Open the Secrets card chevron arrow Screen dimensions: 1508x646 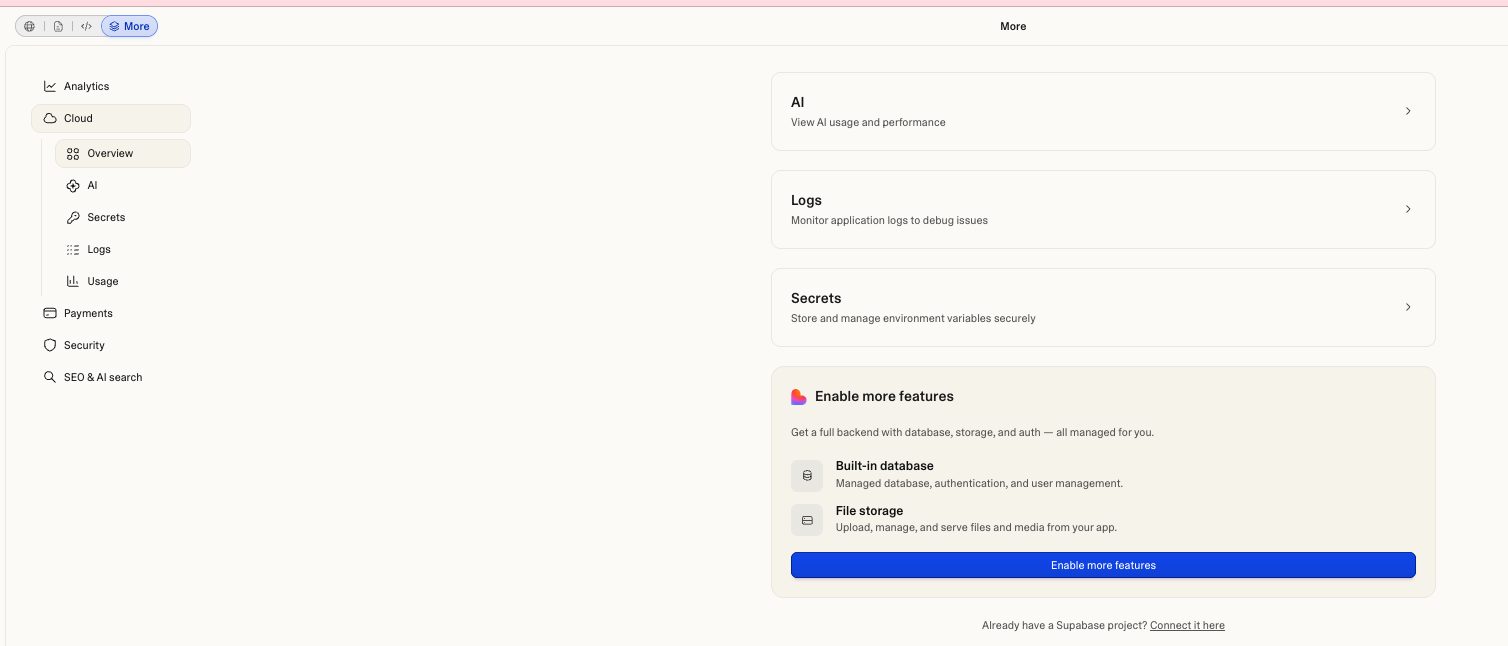coord(1408,307)
